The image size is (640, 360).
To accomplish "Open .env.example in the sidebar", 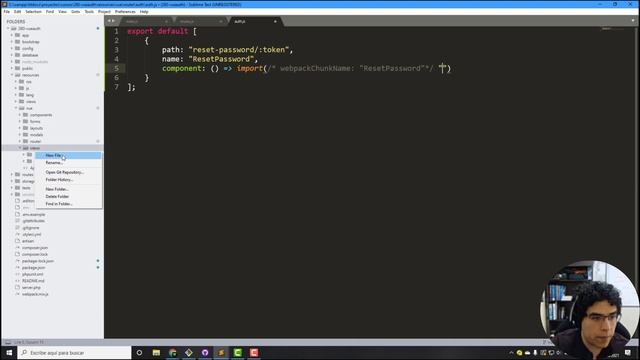I will 33,214.
